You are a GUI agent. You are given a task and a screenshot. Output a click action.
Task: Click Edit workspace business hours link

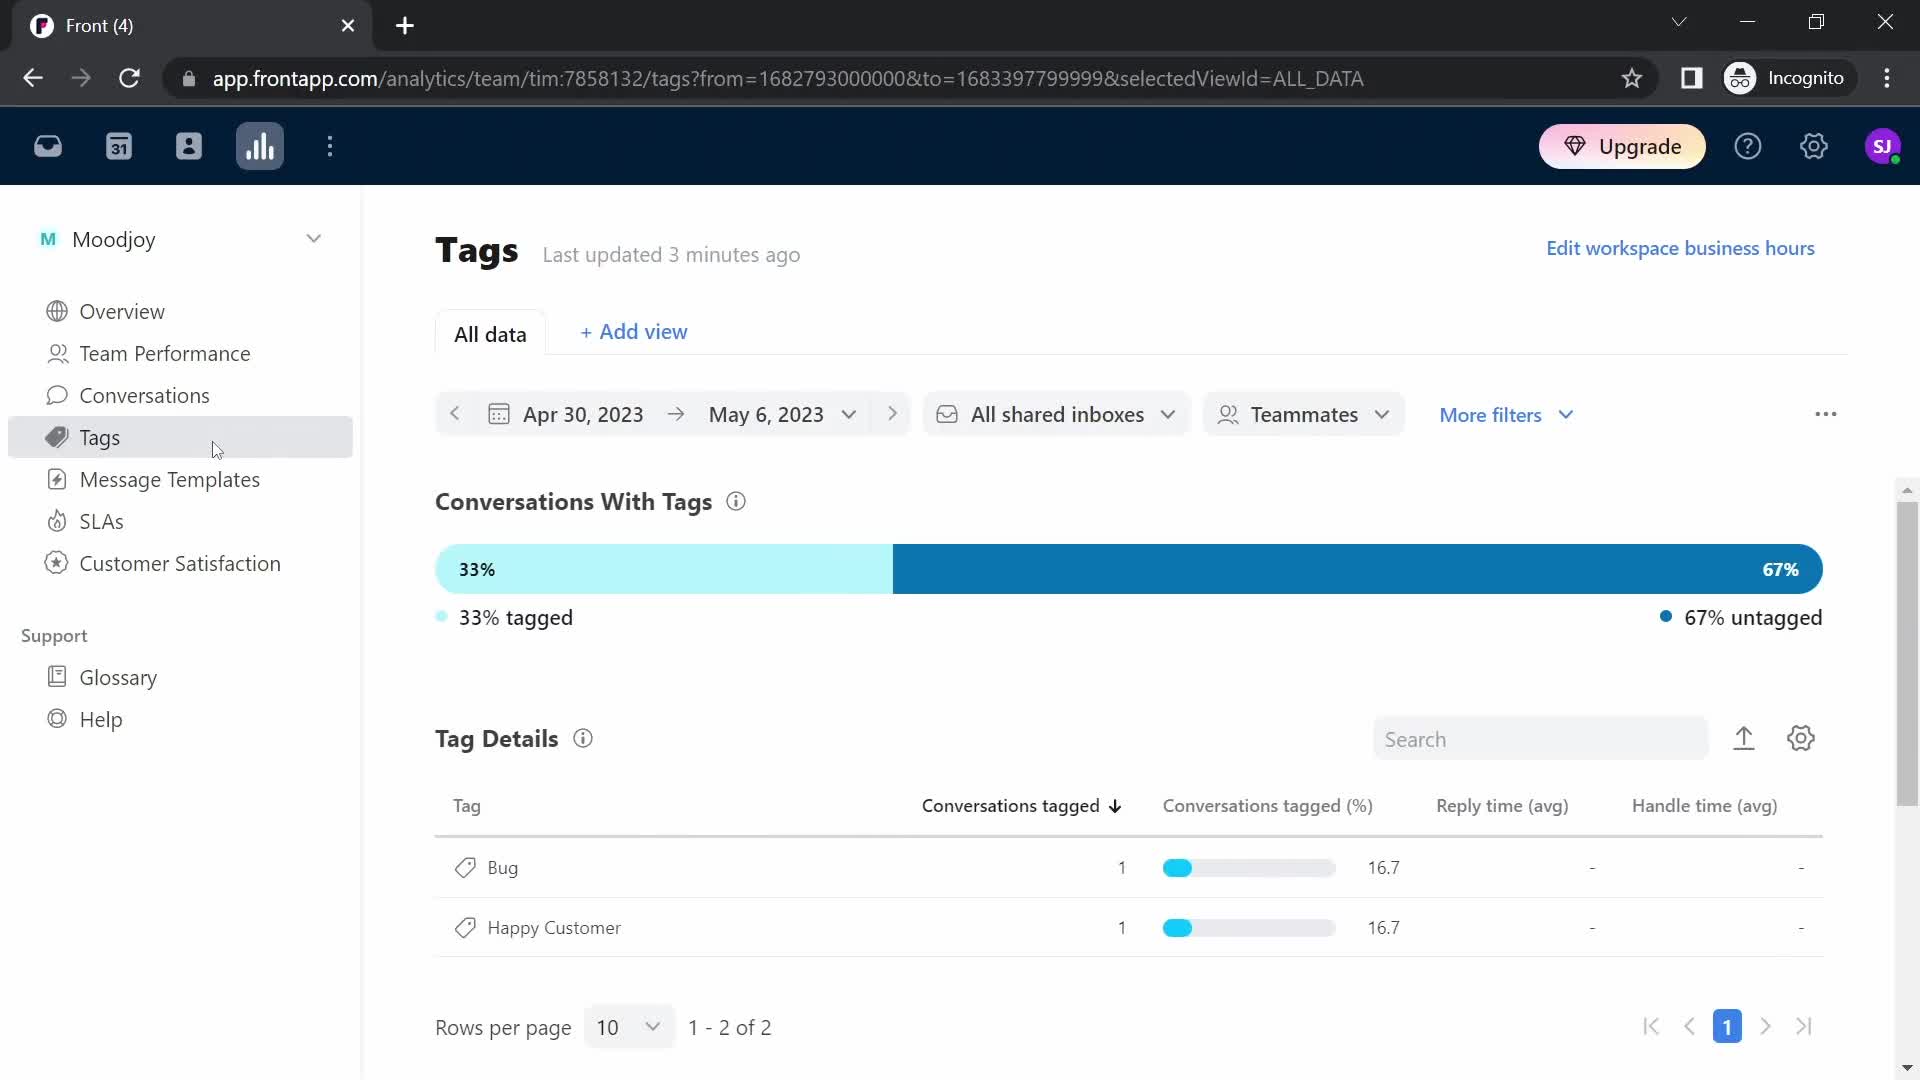click(1680, 247)
